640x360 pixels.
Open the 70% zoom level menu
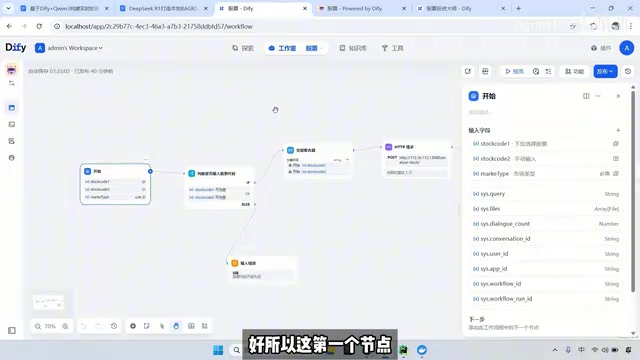click(x=50, y=326)
